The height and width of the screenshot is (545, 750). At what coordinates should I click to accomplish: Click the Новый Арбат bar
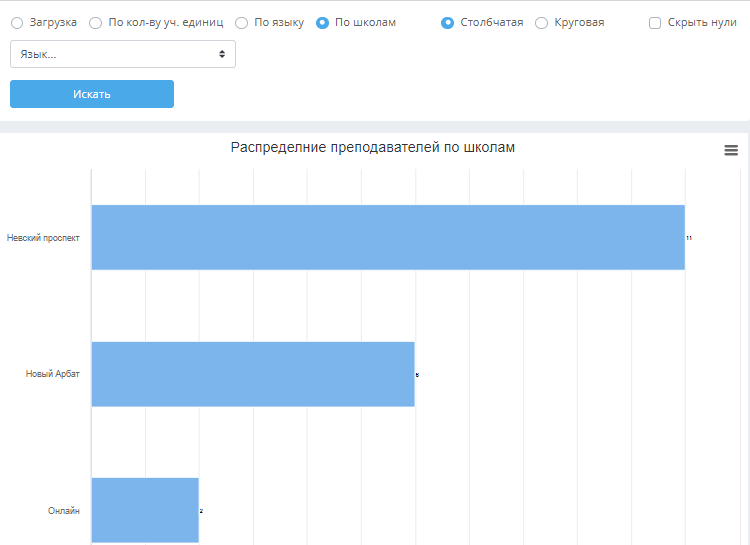pyautogui.click(x=253, y=374)
